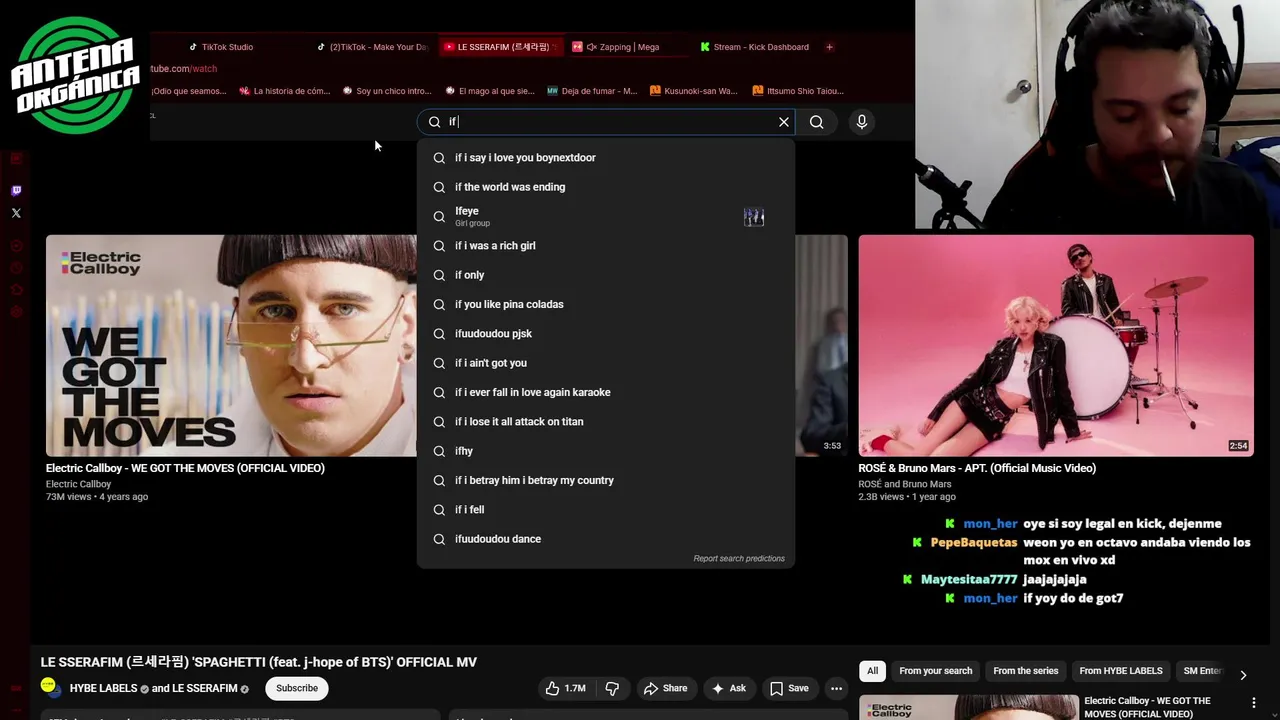Share the SPAGHETTI video
Screen dimensions: 1280x720
(666, 688)
